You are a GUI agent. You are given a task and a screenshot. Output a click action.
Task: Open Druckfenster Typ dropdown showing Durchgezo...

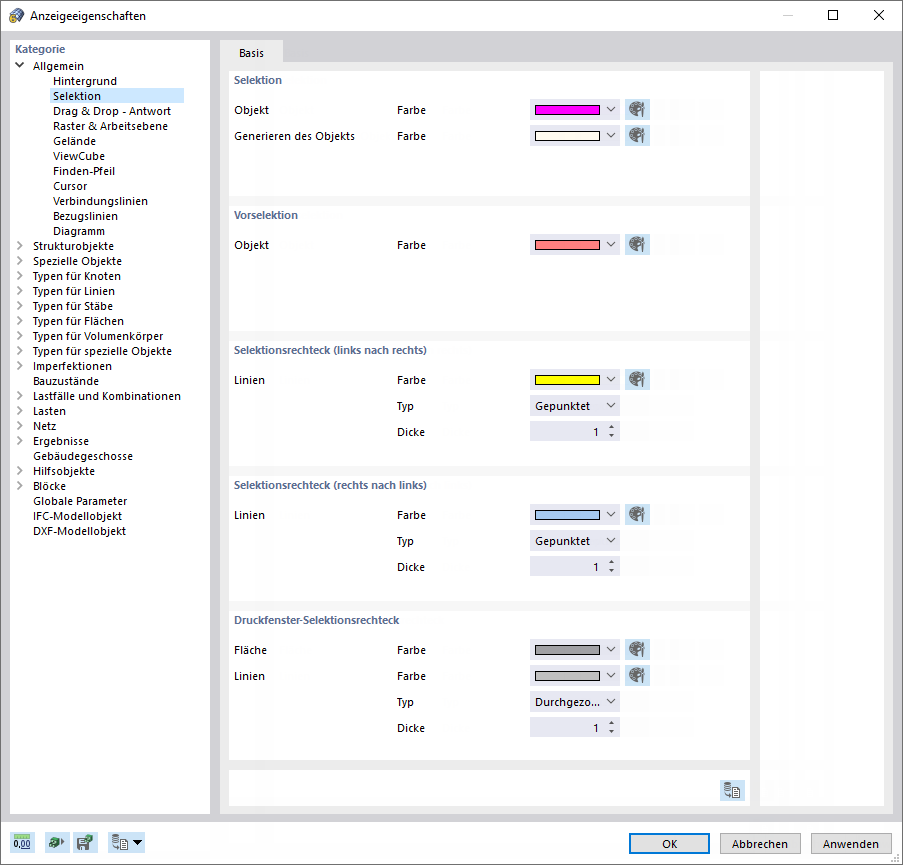coord(575,701)
